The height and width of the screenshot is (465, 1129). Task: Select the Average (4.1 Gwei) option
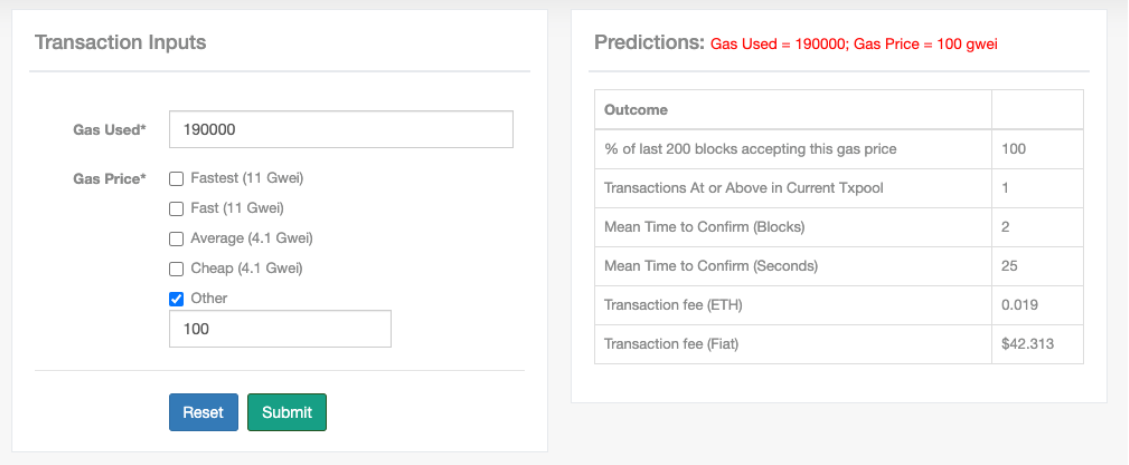pyautogui.click(x=176, y=239)
